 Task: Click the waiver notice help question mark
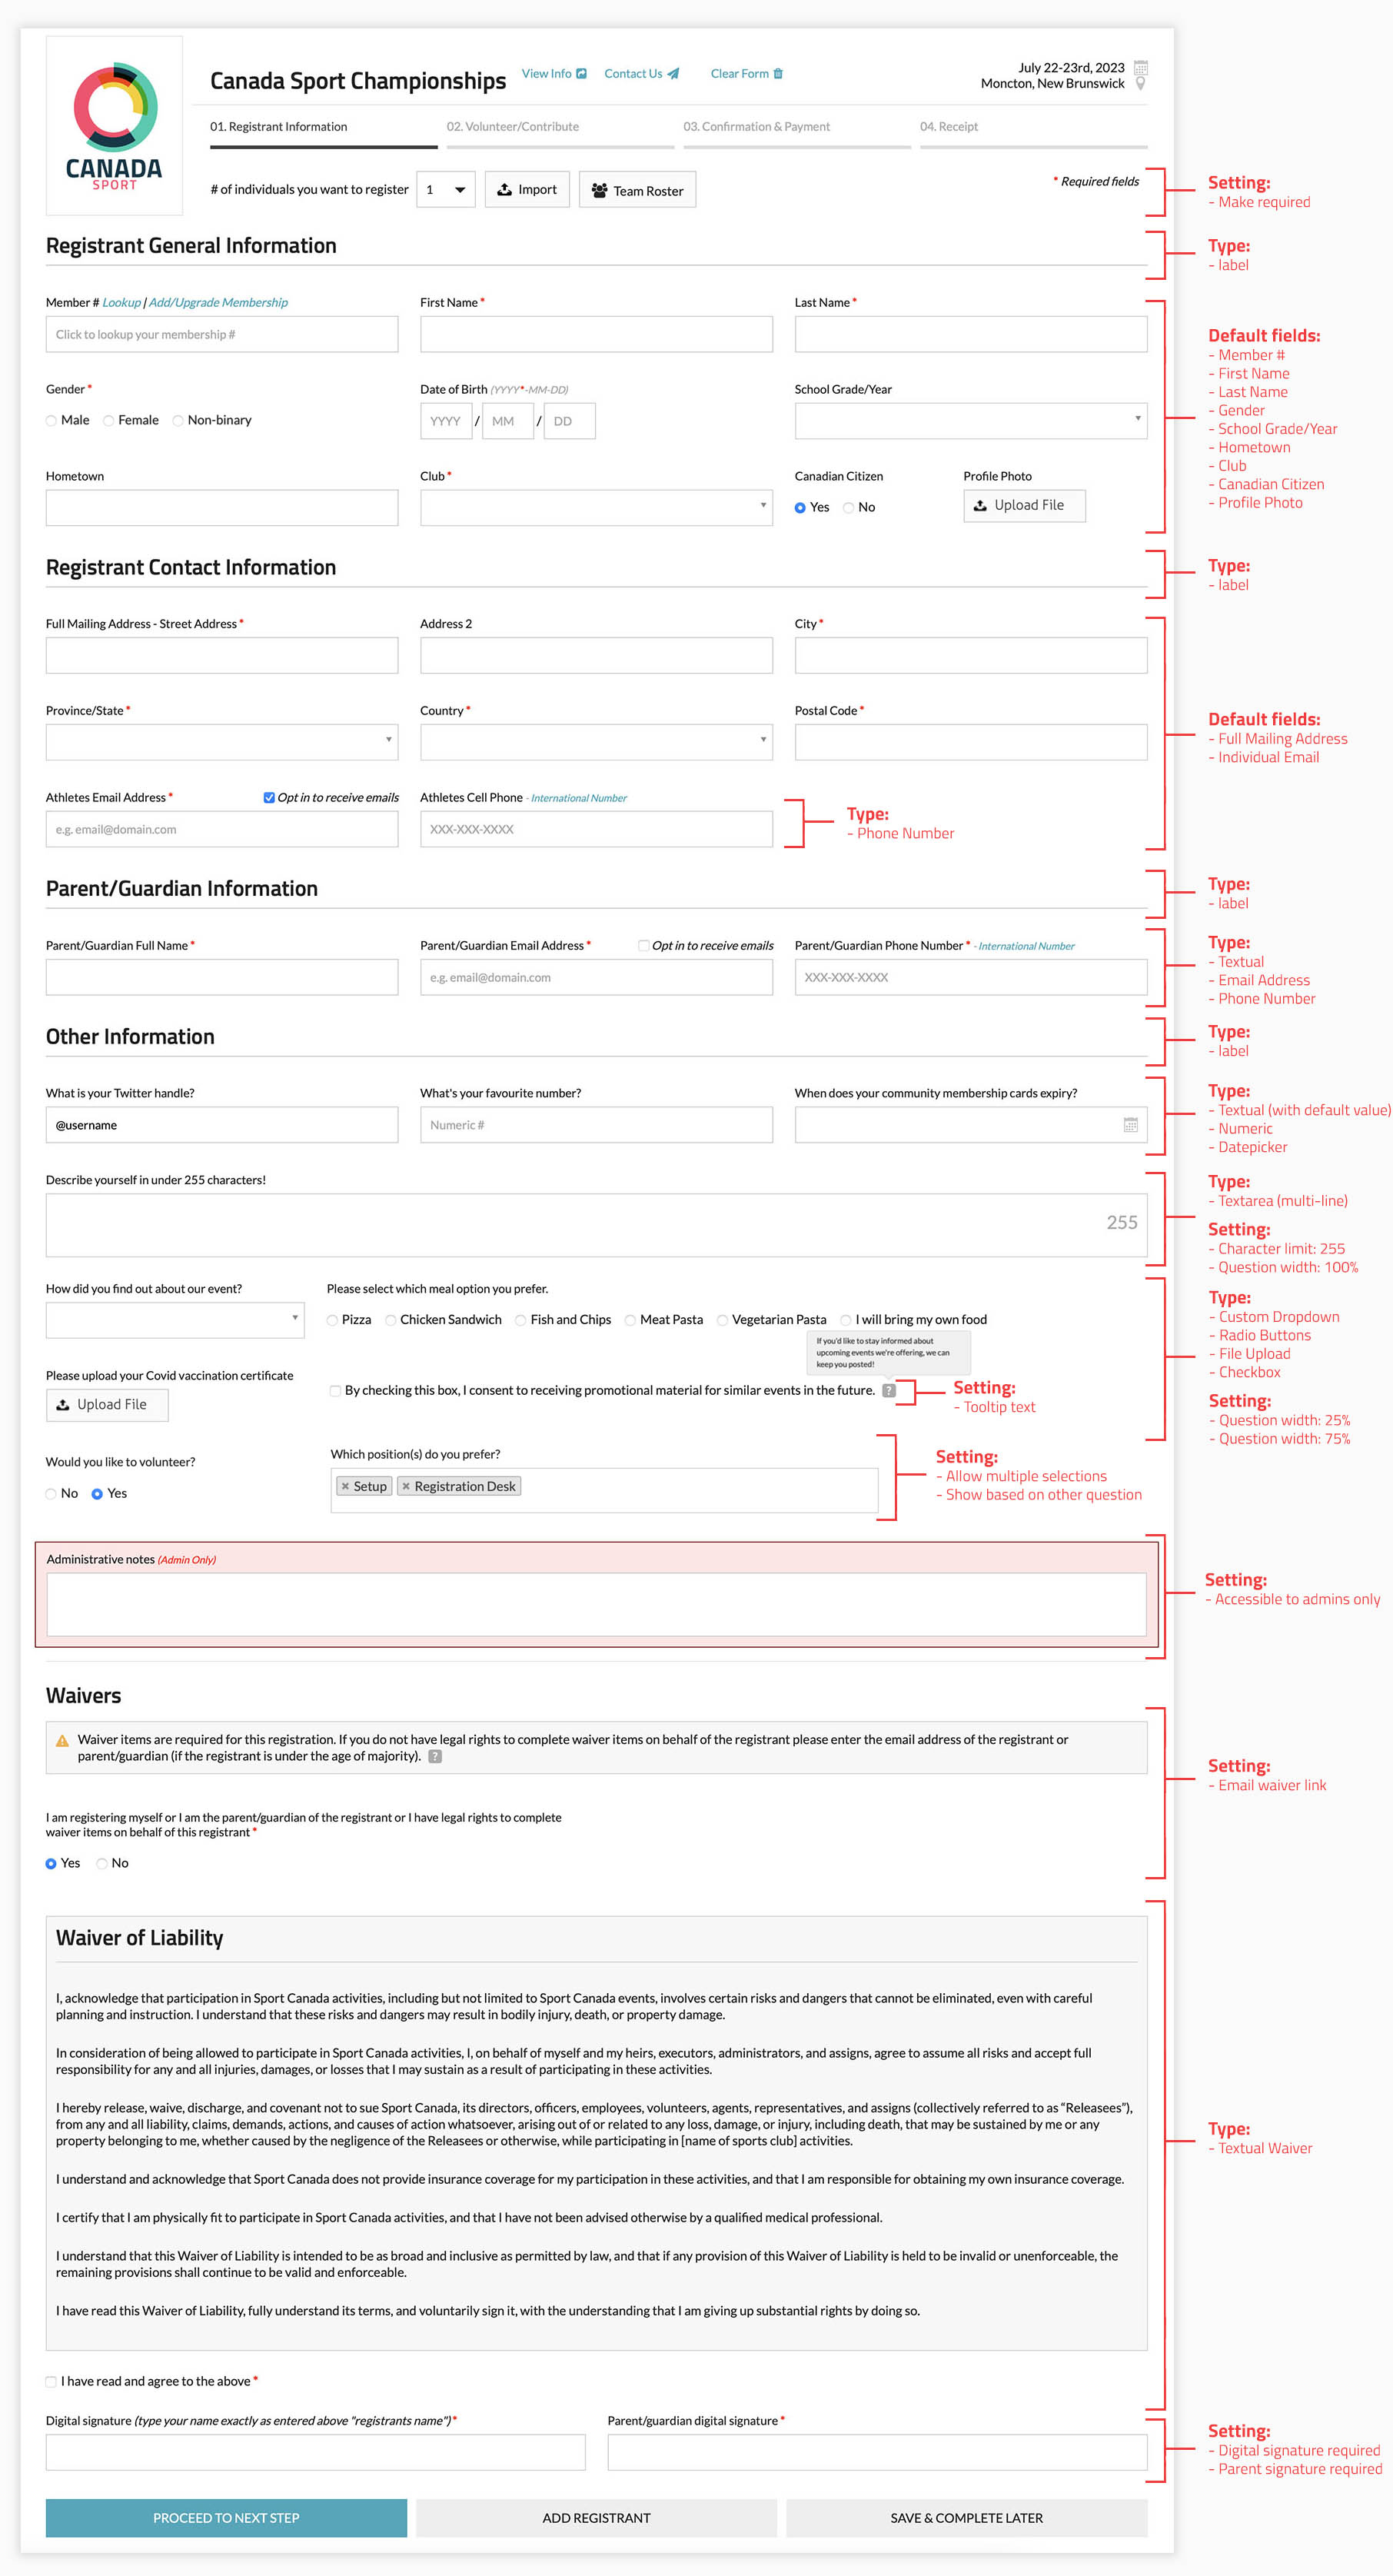(435, 1756)
